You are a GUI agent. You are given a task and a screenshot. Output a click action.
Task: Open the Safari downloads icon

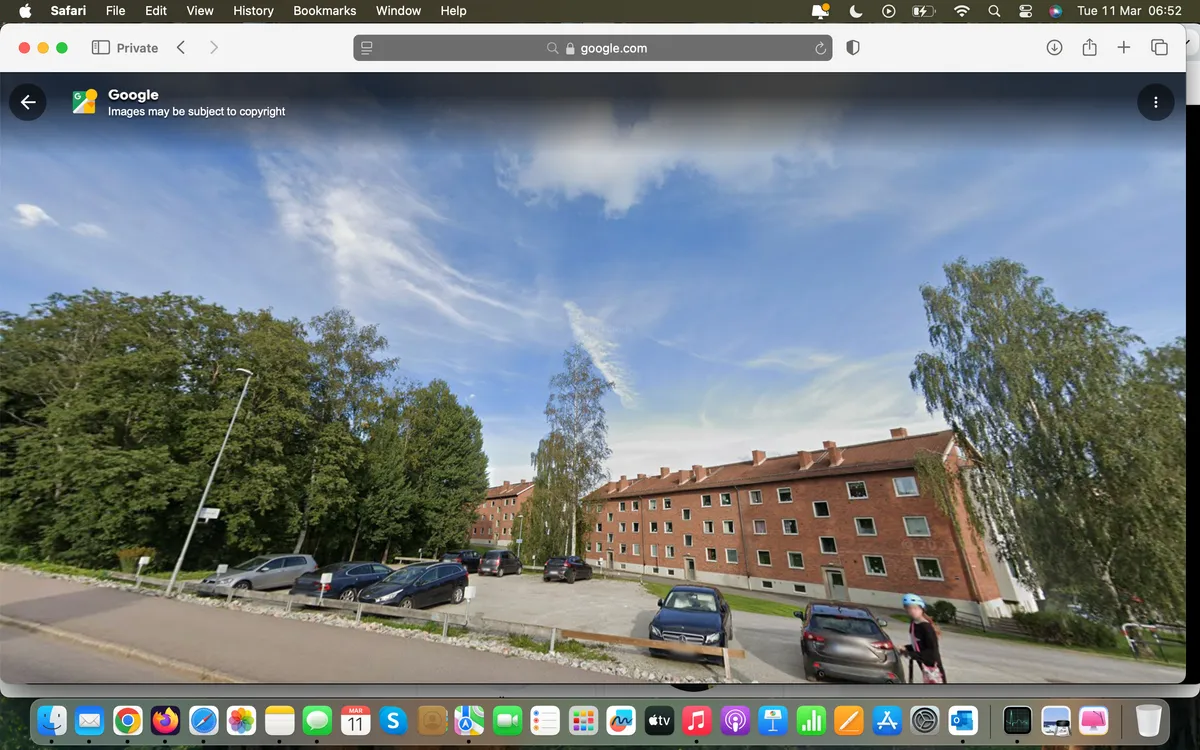coord(1054,48)
